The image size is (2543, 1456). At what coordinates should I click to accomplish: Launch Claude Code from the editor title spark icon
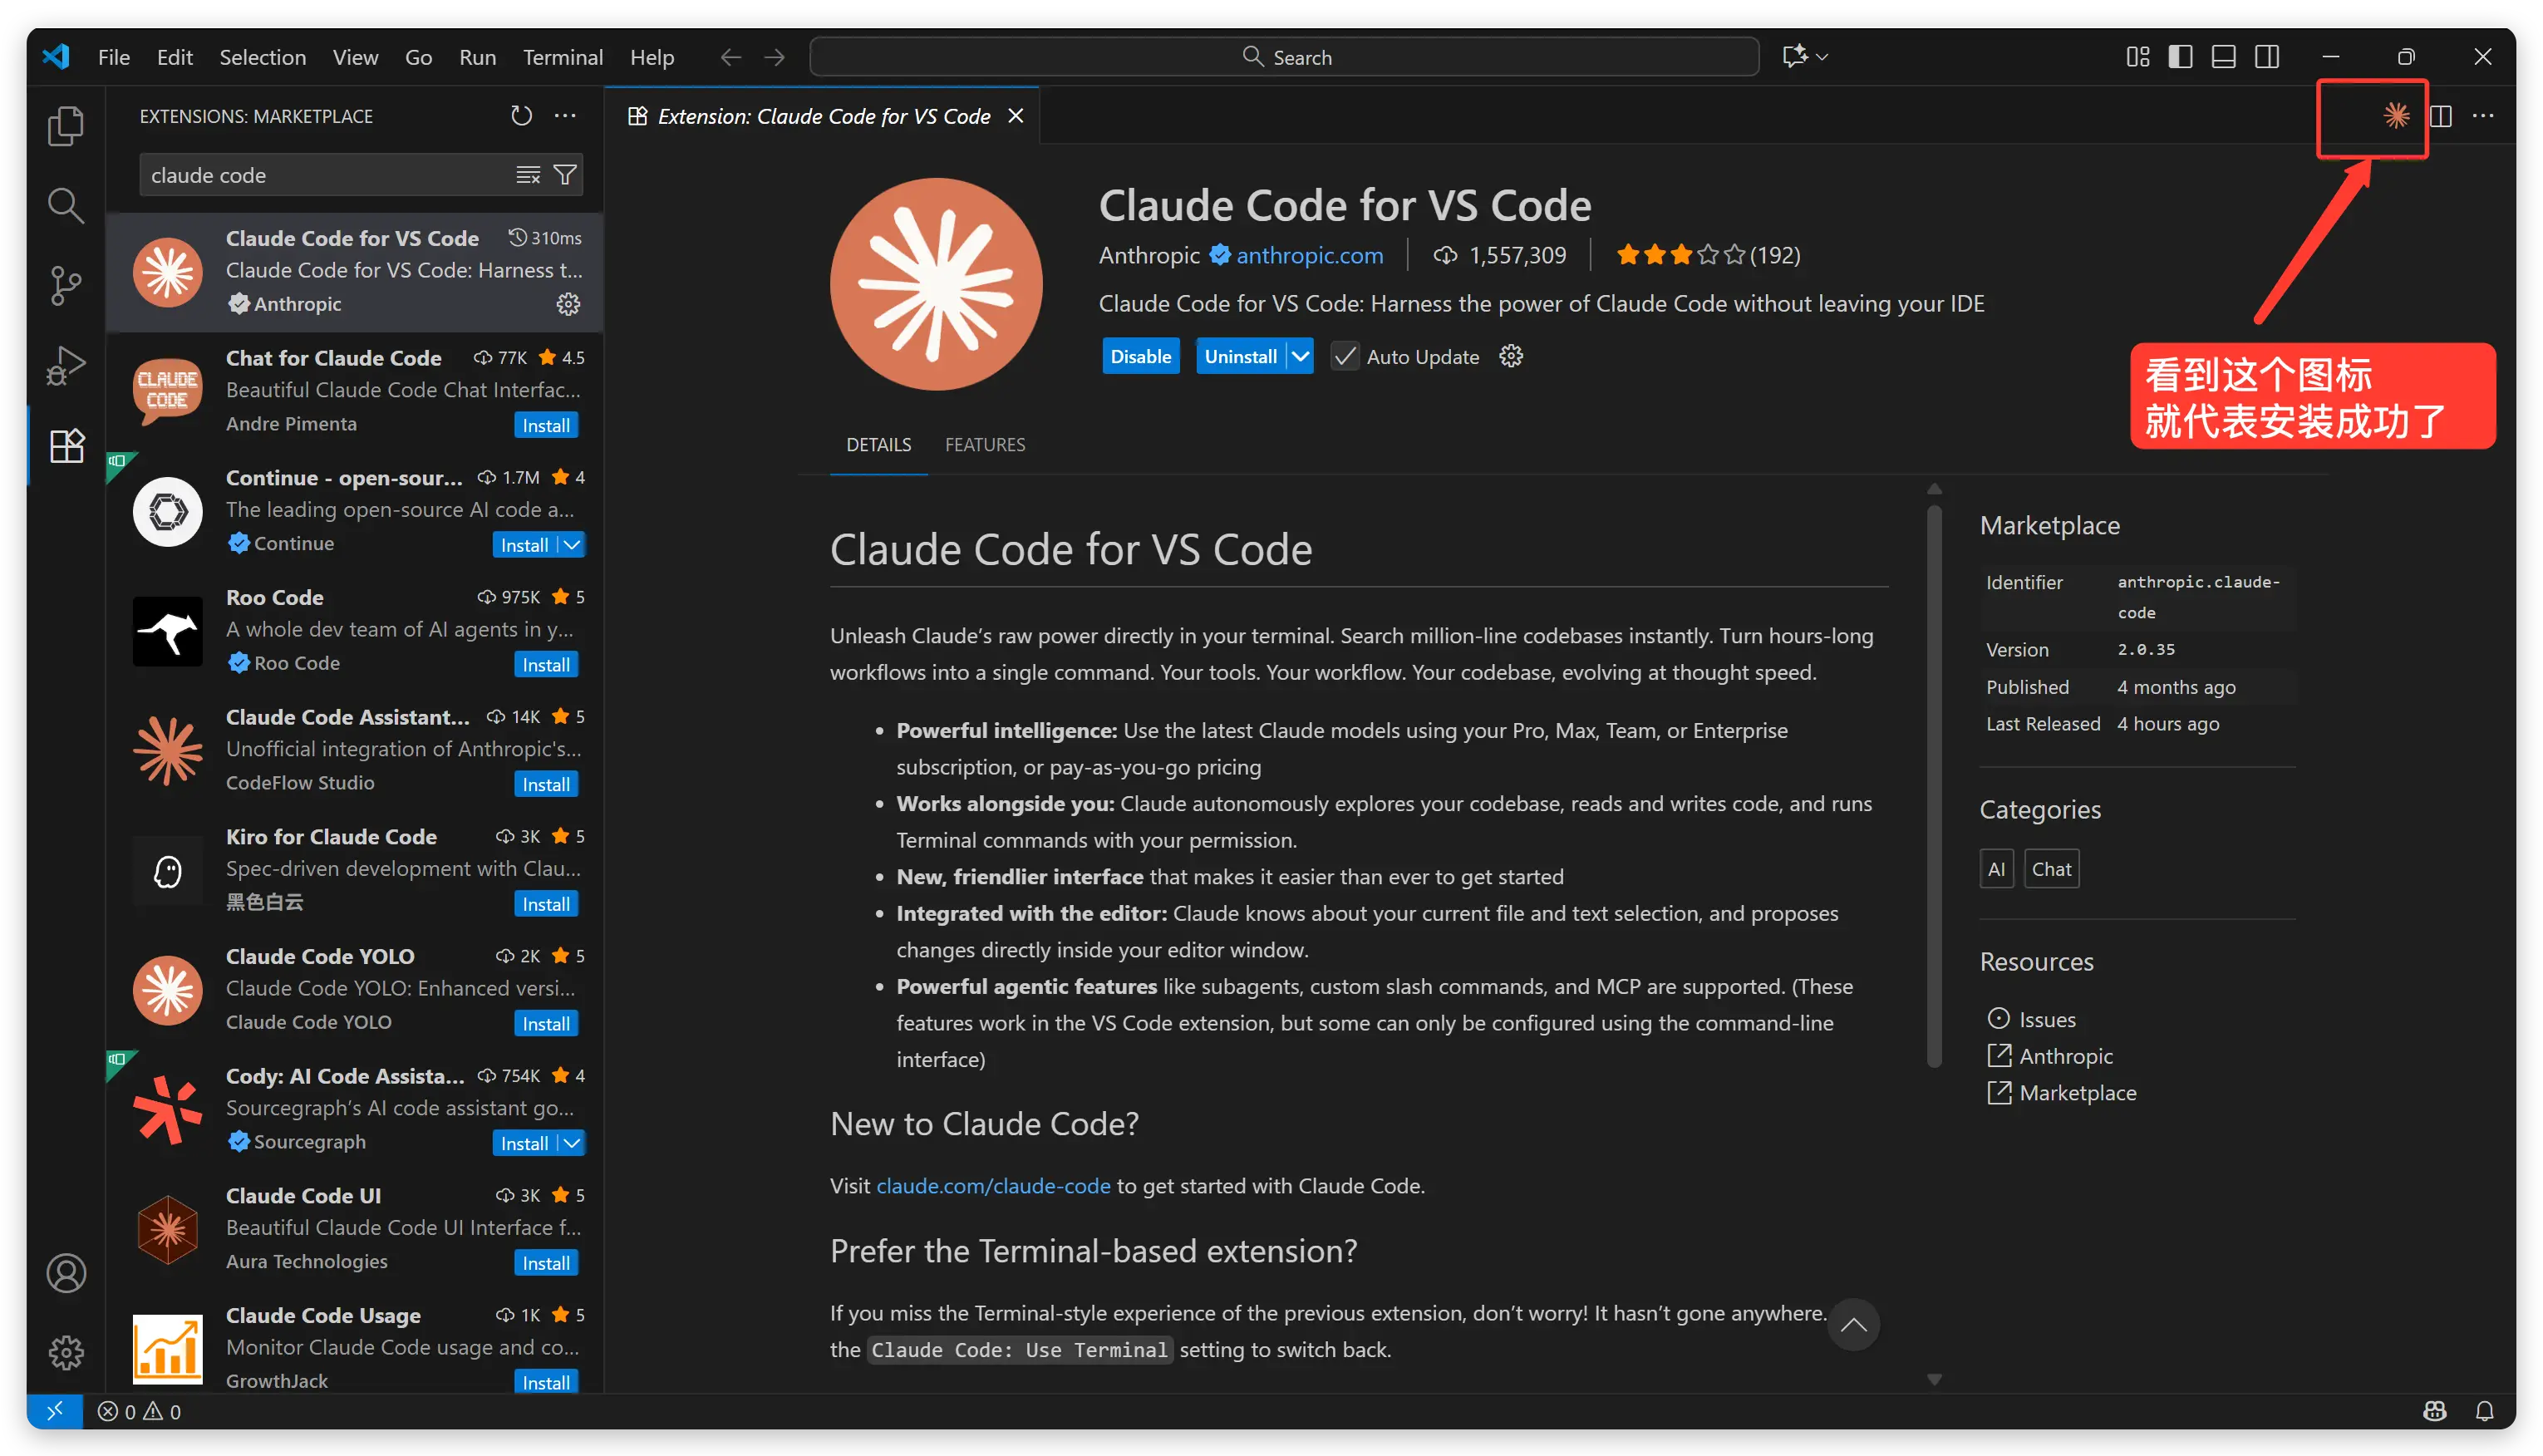pos(2396,116)
